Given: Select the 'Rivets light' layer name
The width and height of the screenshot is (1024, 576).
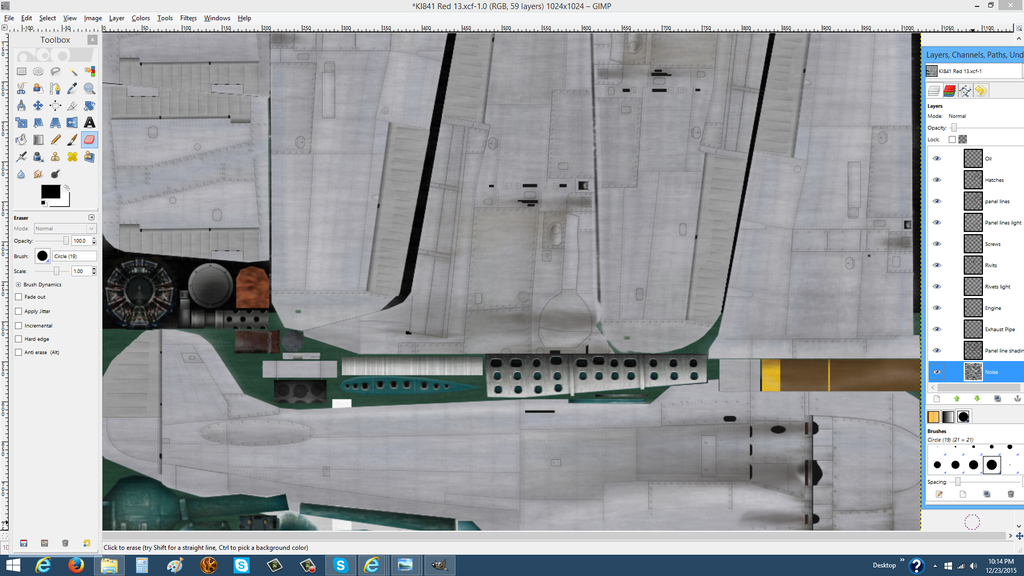Looking at the screenshot, I should tap(997, 287).
